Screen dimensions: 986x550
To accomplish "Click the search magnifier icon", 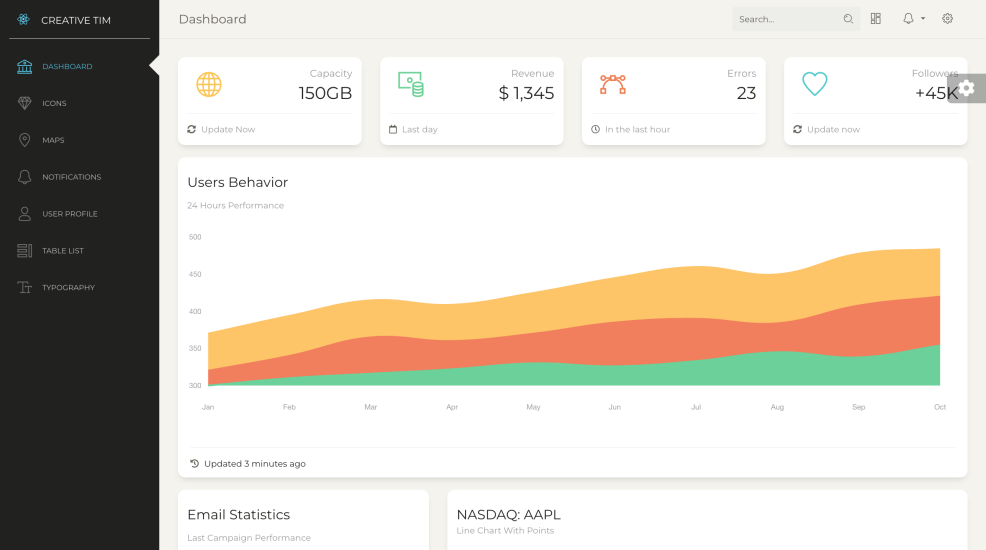I will (x=848, y=19).
